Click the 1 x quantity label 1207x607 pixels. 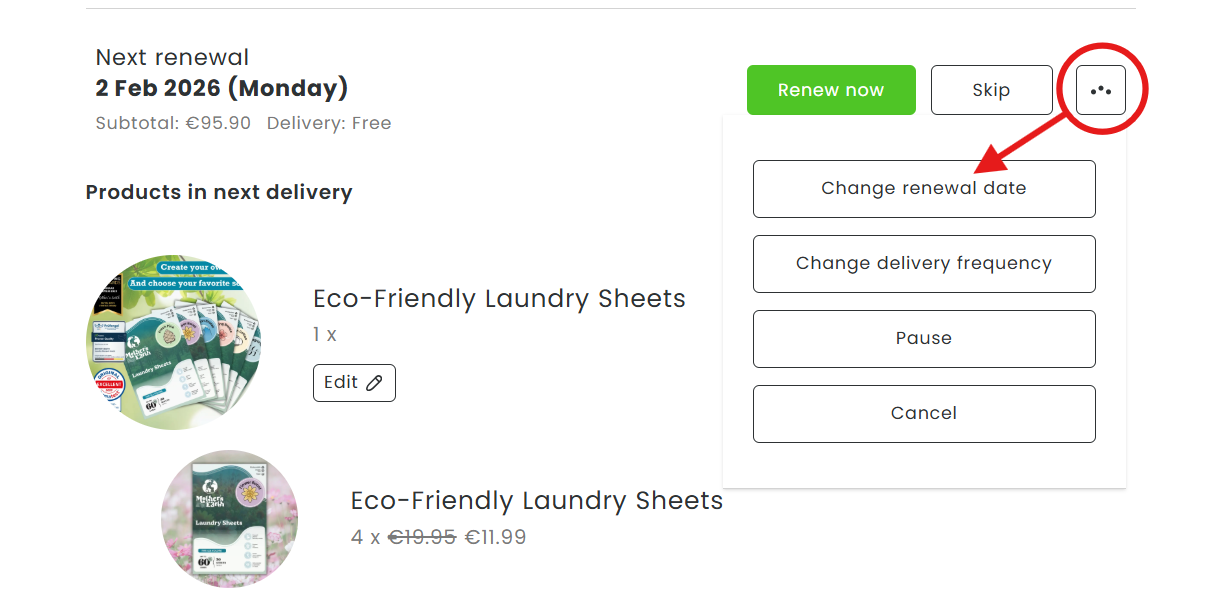(324, 335)
